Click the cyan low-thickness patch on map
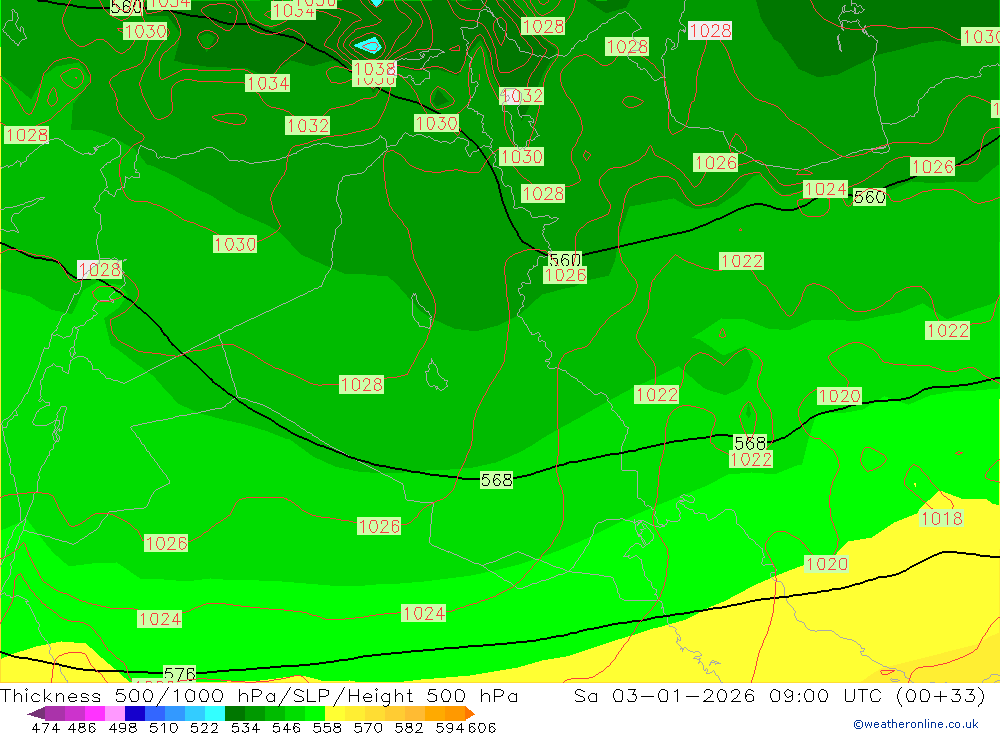Image resolution: width=1000 pixels, height=733 pixels. [369, 45]
